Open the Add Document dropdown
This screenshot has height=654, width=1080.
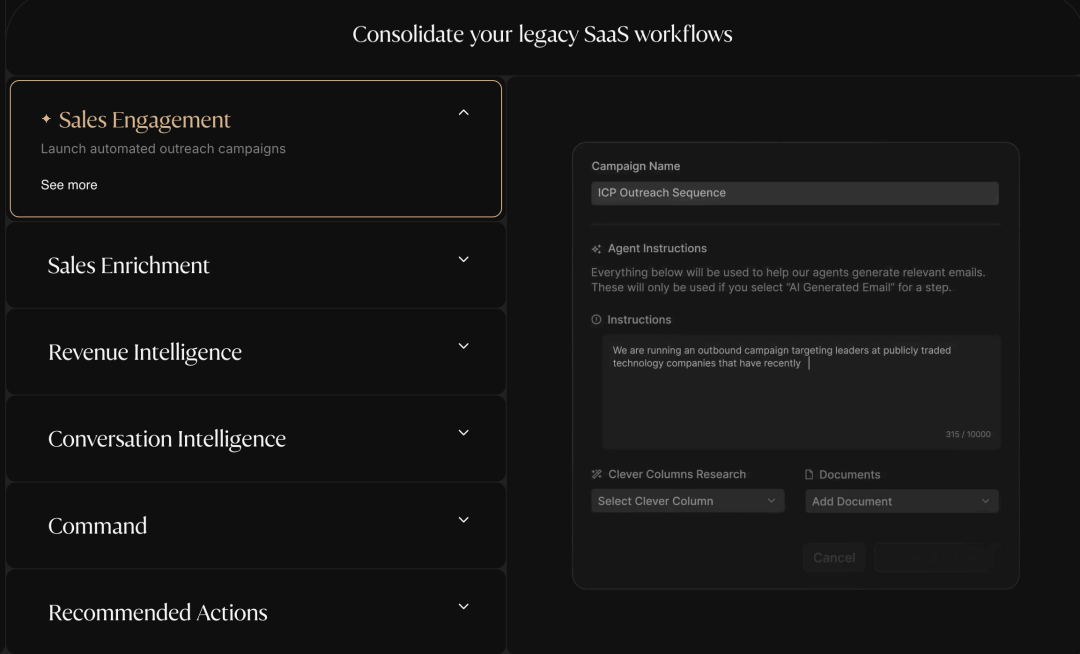pos(901,501)
